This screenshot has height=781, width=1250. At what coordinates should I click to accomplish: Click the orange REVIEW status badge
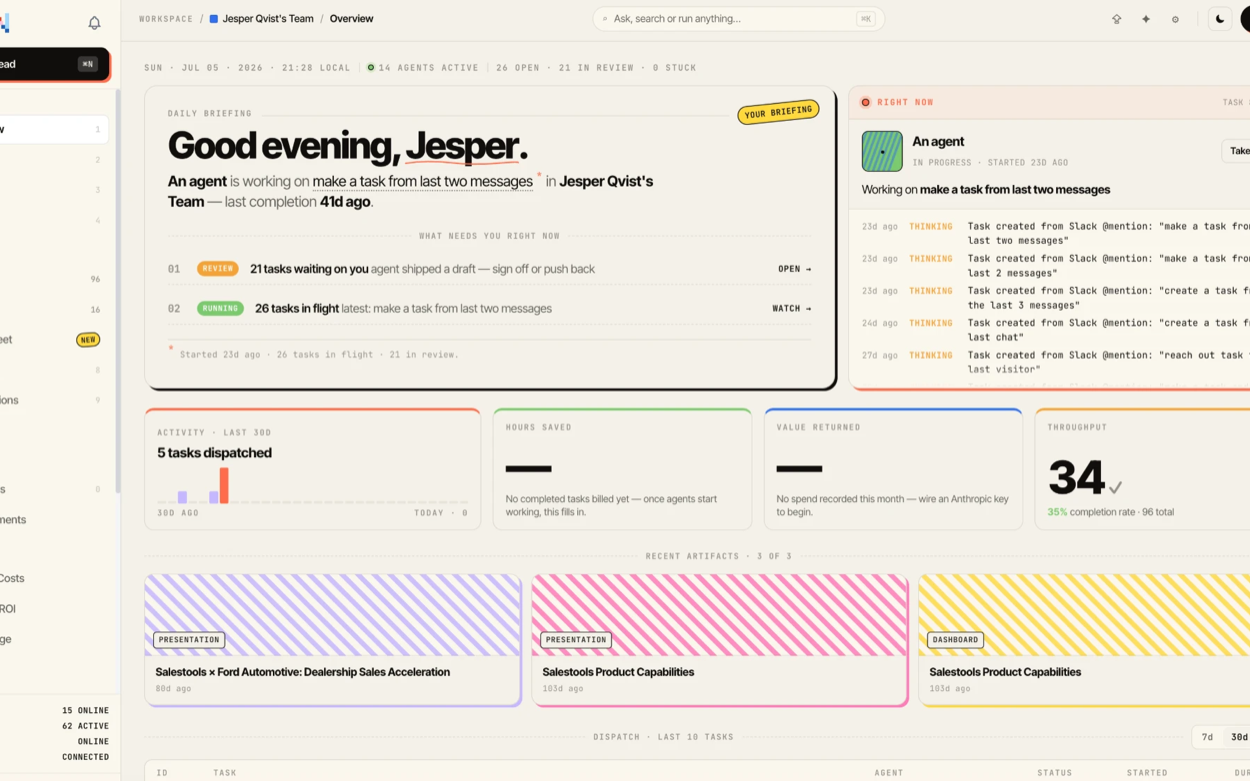click(x=217, y=269)
